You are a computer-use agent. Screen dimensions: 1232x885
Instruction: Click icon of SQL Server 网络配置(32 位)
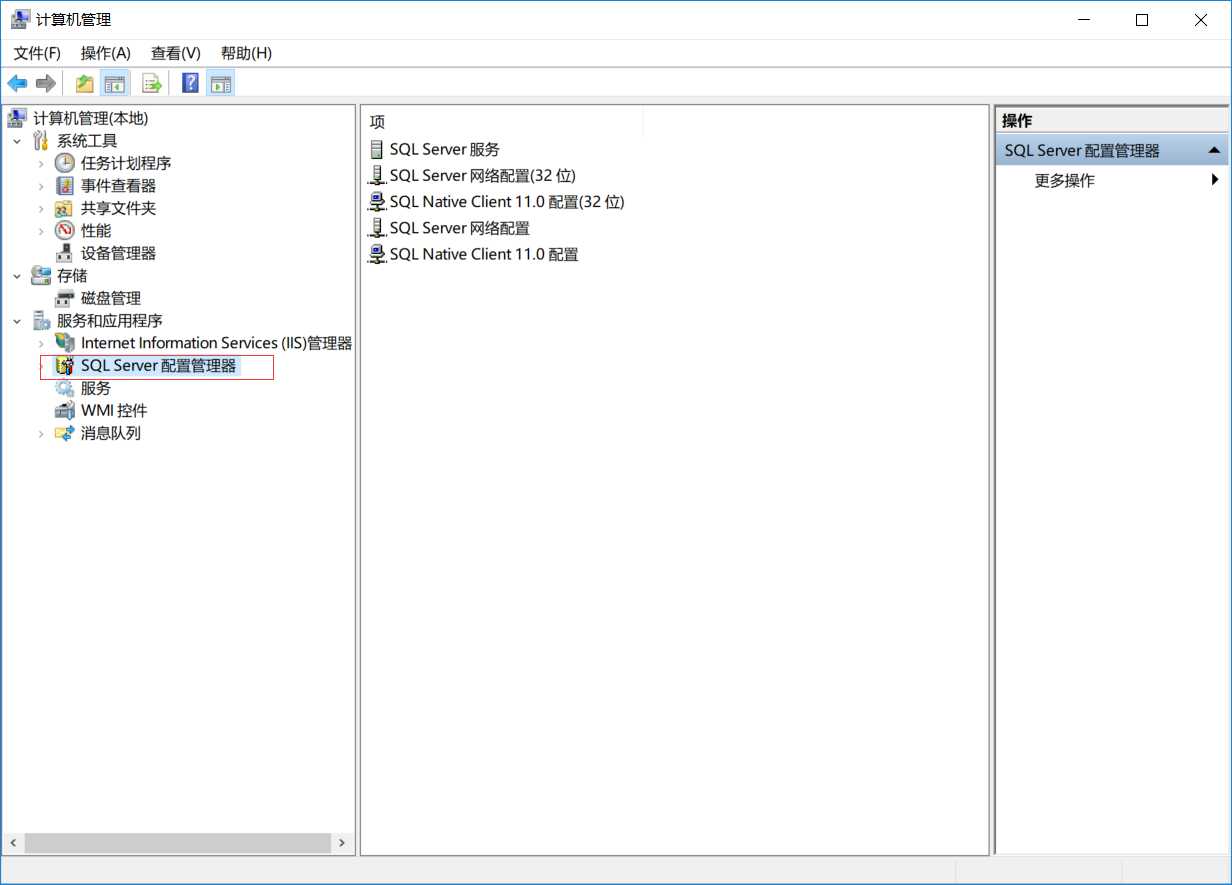[x=377, y=175]
